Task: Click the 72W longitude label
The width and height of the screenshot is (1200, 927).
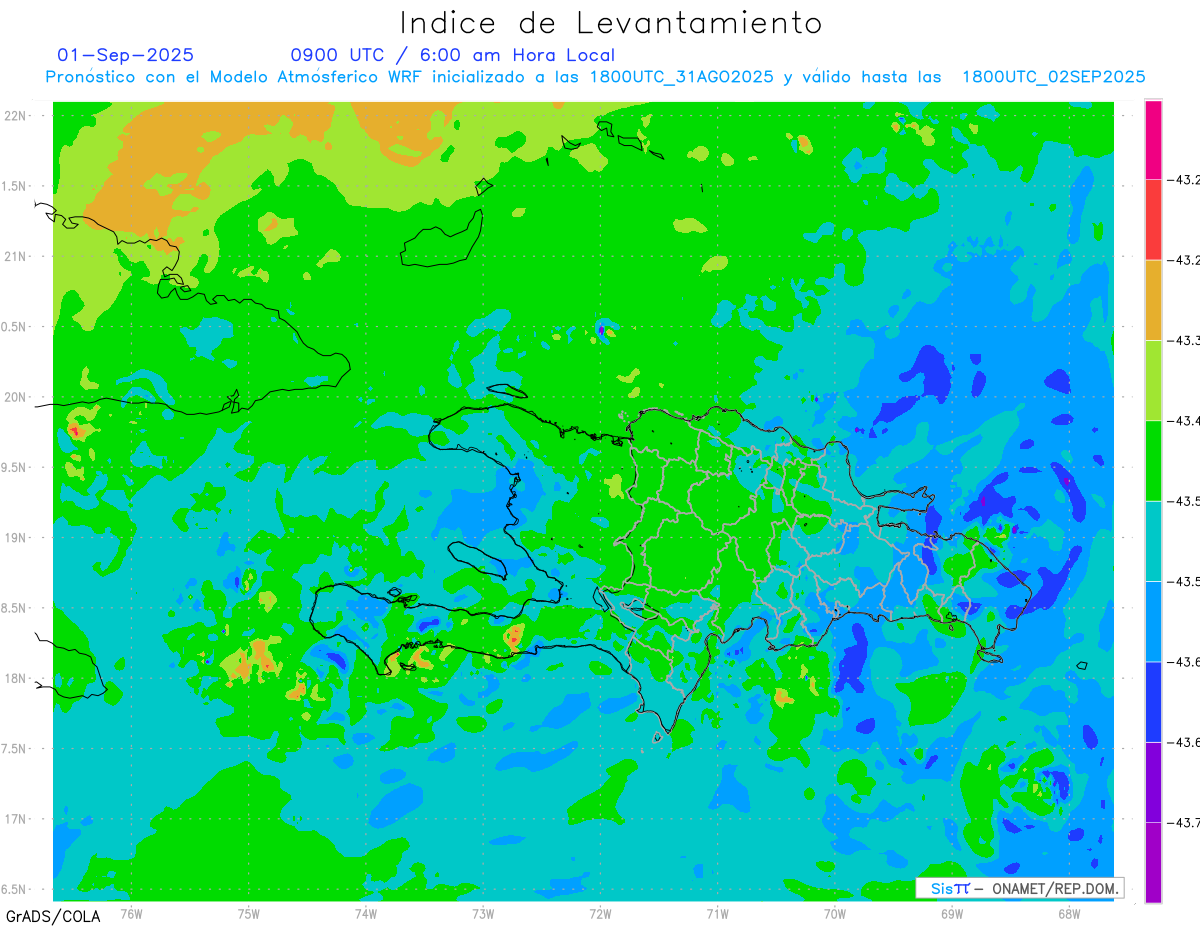Action: point(600,914)
